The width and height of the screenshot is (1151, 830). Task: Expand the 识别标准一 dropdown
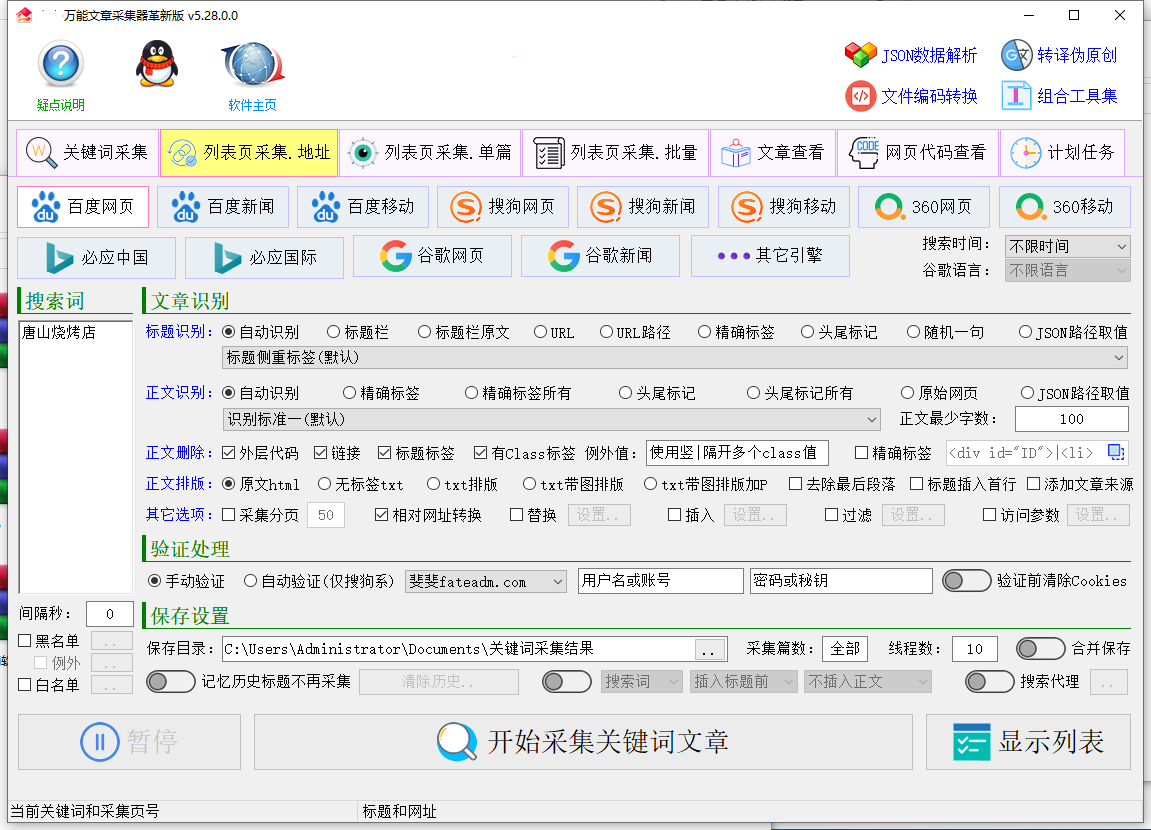(x=551, y=420)
